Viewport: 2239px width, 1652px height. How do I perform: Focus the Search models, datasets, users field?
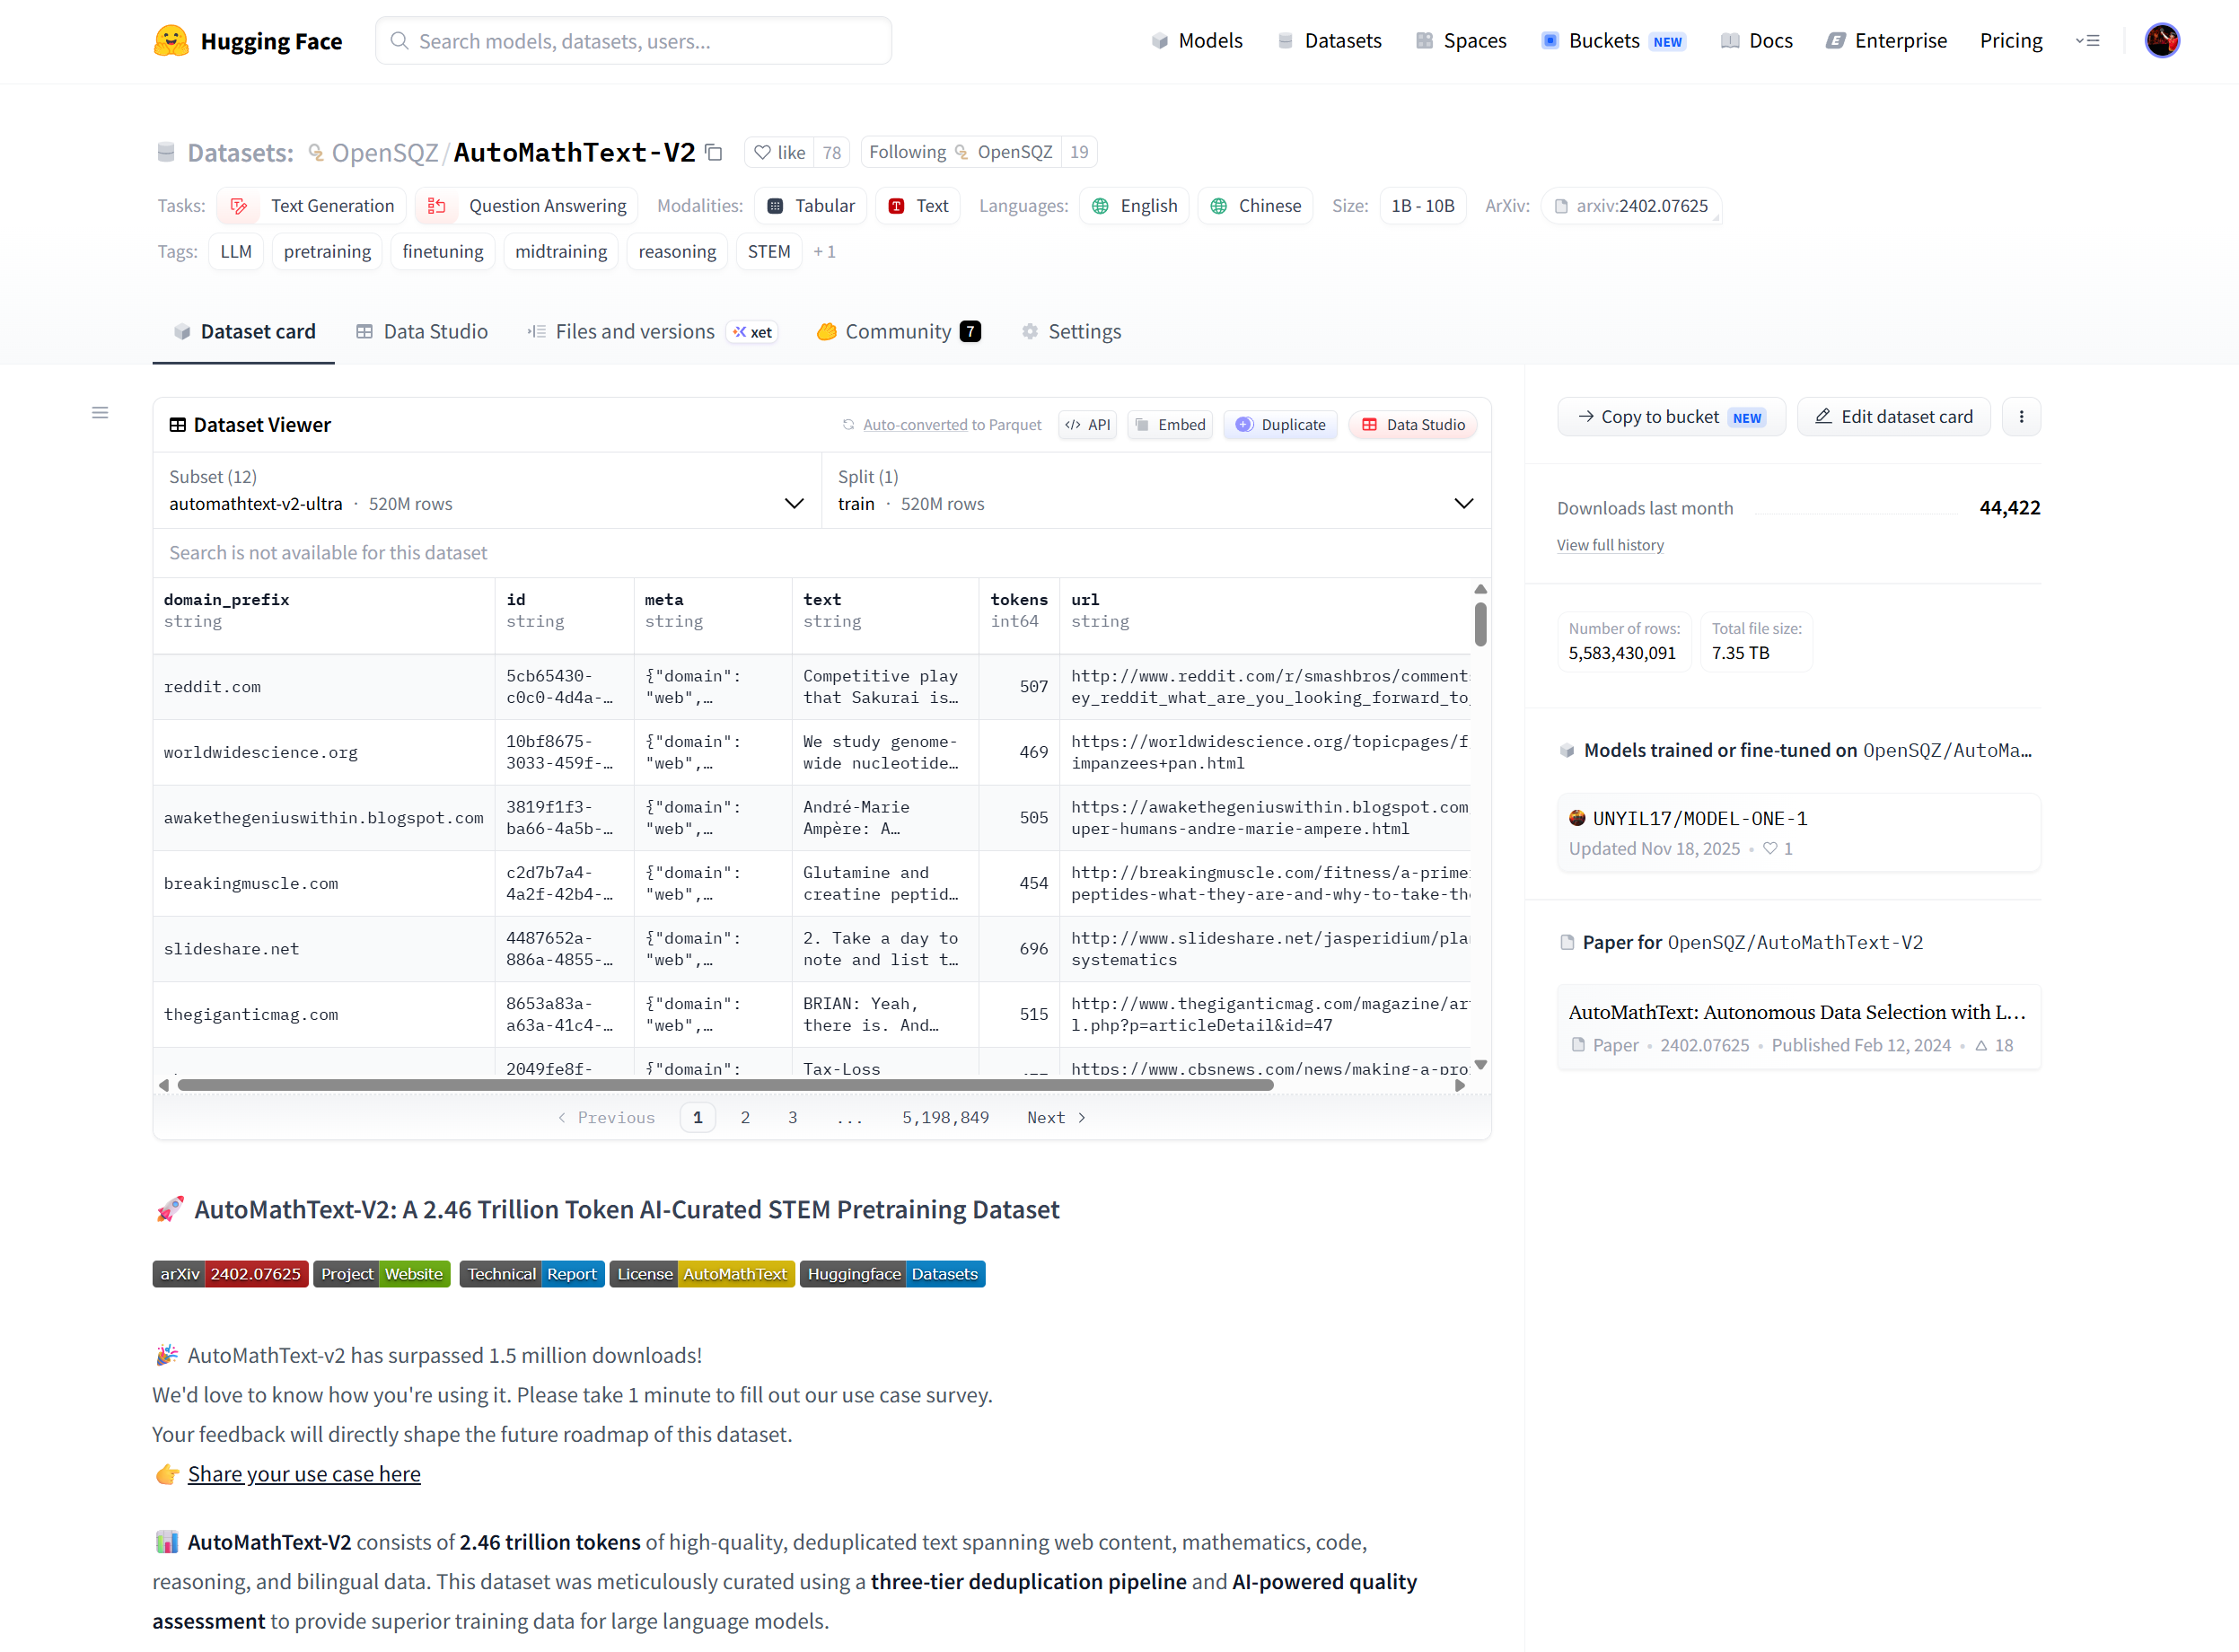[634, 41]
